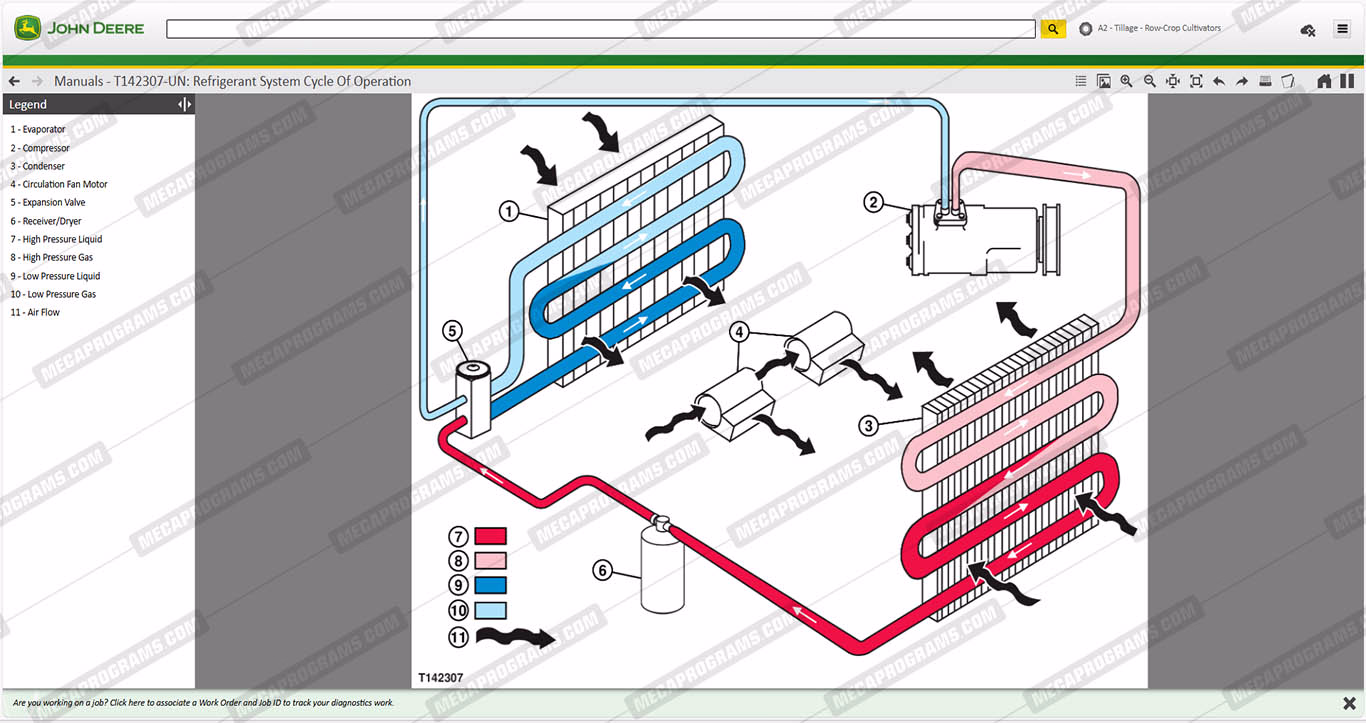1366x723 pixels.
Task: Click the notes page icon
Action: [x=1288, y=81]
